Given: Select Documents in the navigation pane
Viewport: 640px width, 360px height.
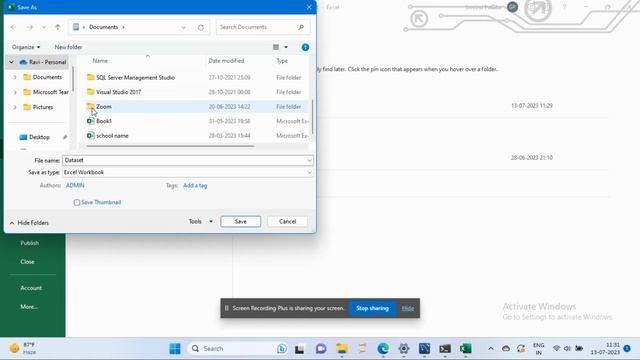Looking at the screenshot, I should coord(42,77).
